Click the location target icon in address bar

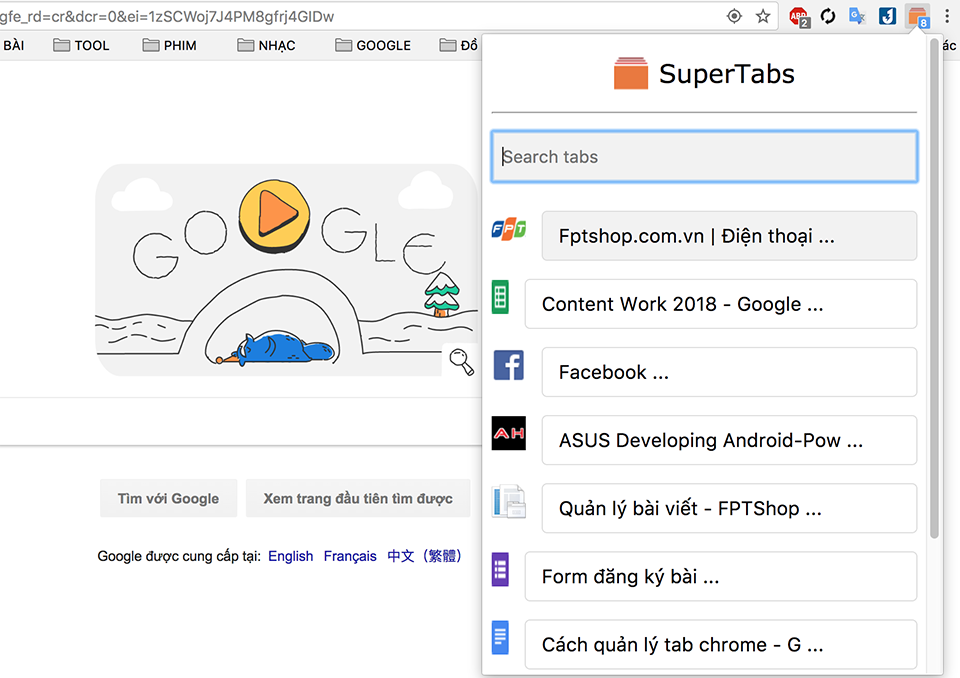click(x=734, y=16)
